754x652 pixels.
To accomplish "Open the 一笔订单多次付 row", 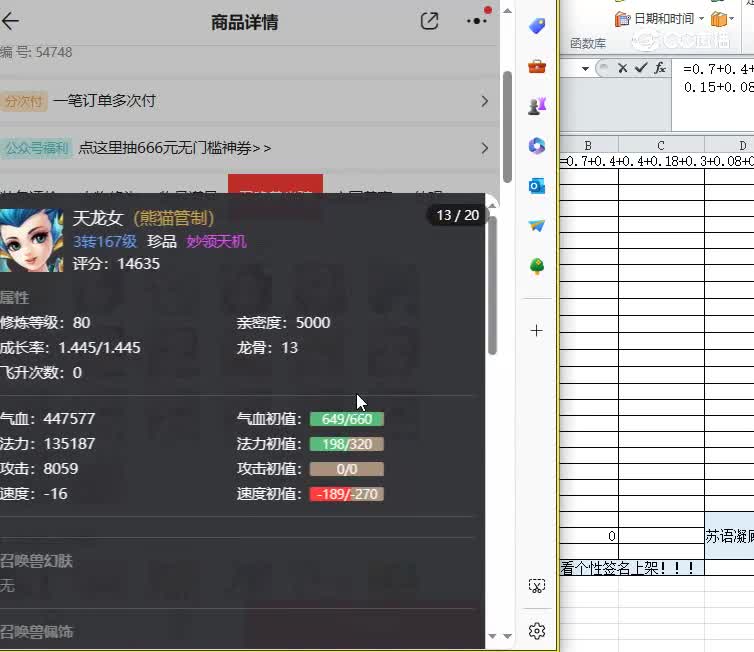I will click(x=249, y=101).
